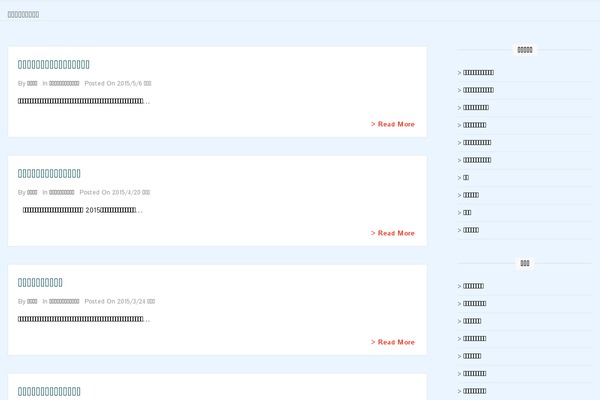The image size is (600, 400).
Task: Click the author name on the 2015/4/20 post
Action: [32, 193]
